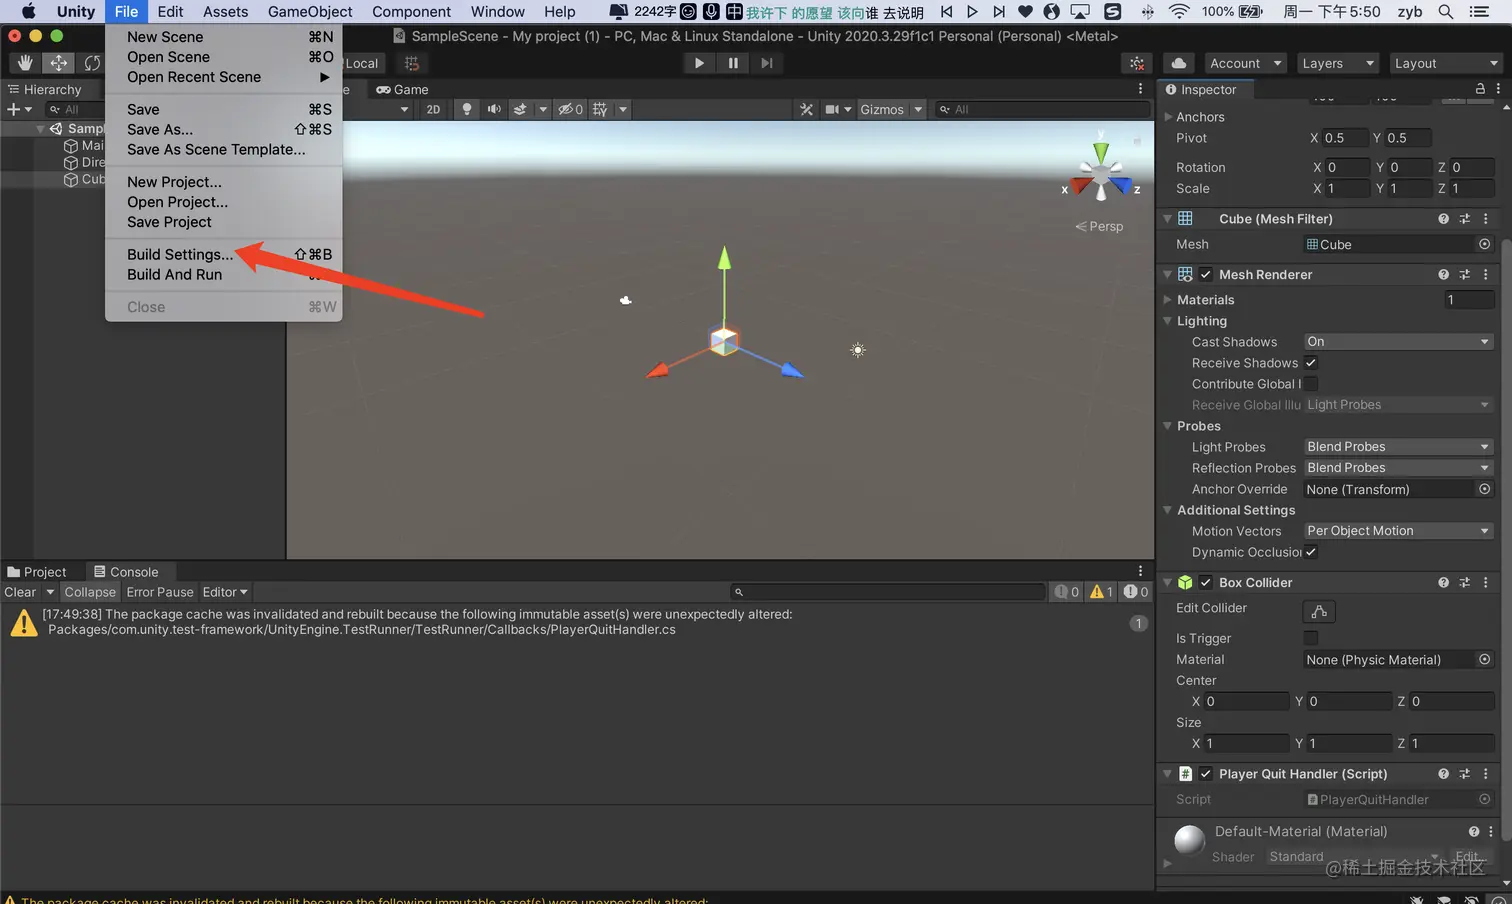Toggle the 2D view mode
The width and height of the screenshot is (1512, 904).
433,109
